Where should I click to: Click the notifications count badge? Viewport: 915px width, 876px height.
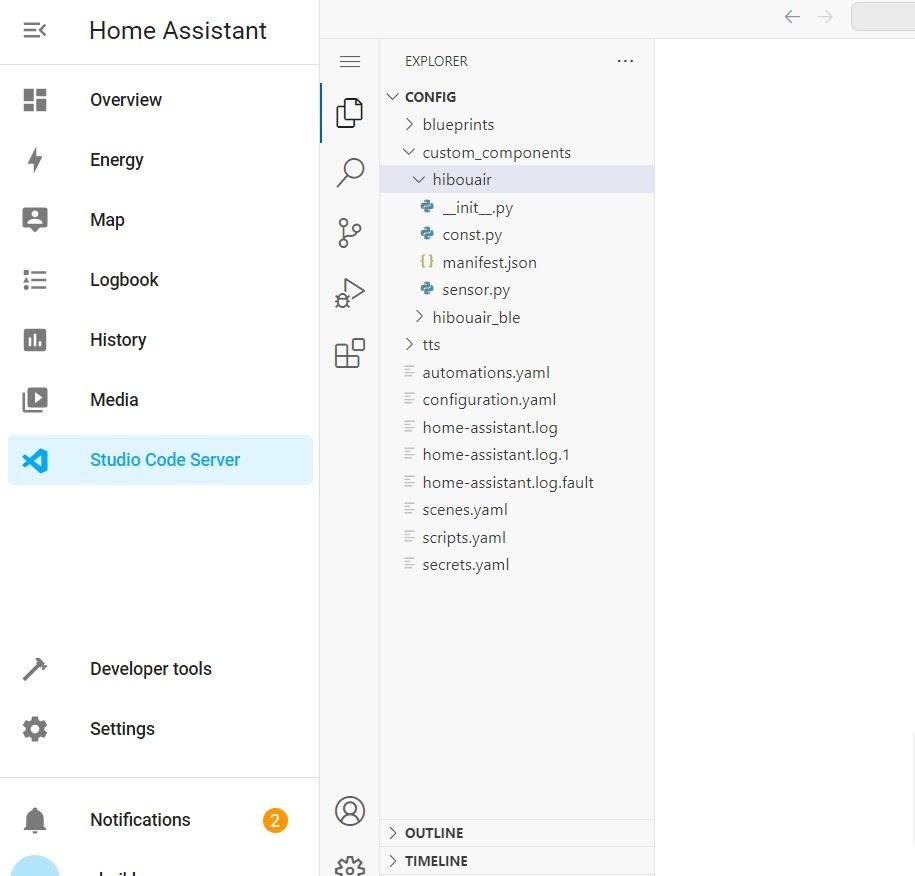coord(275,820)
